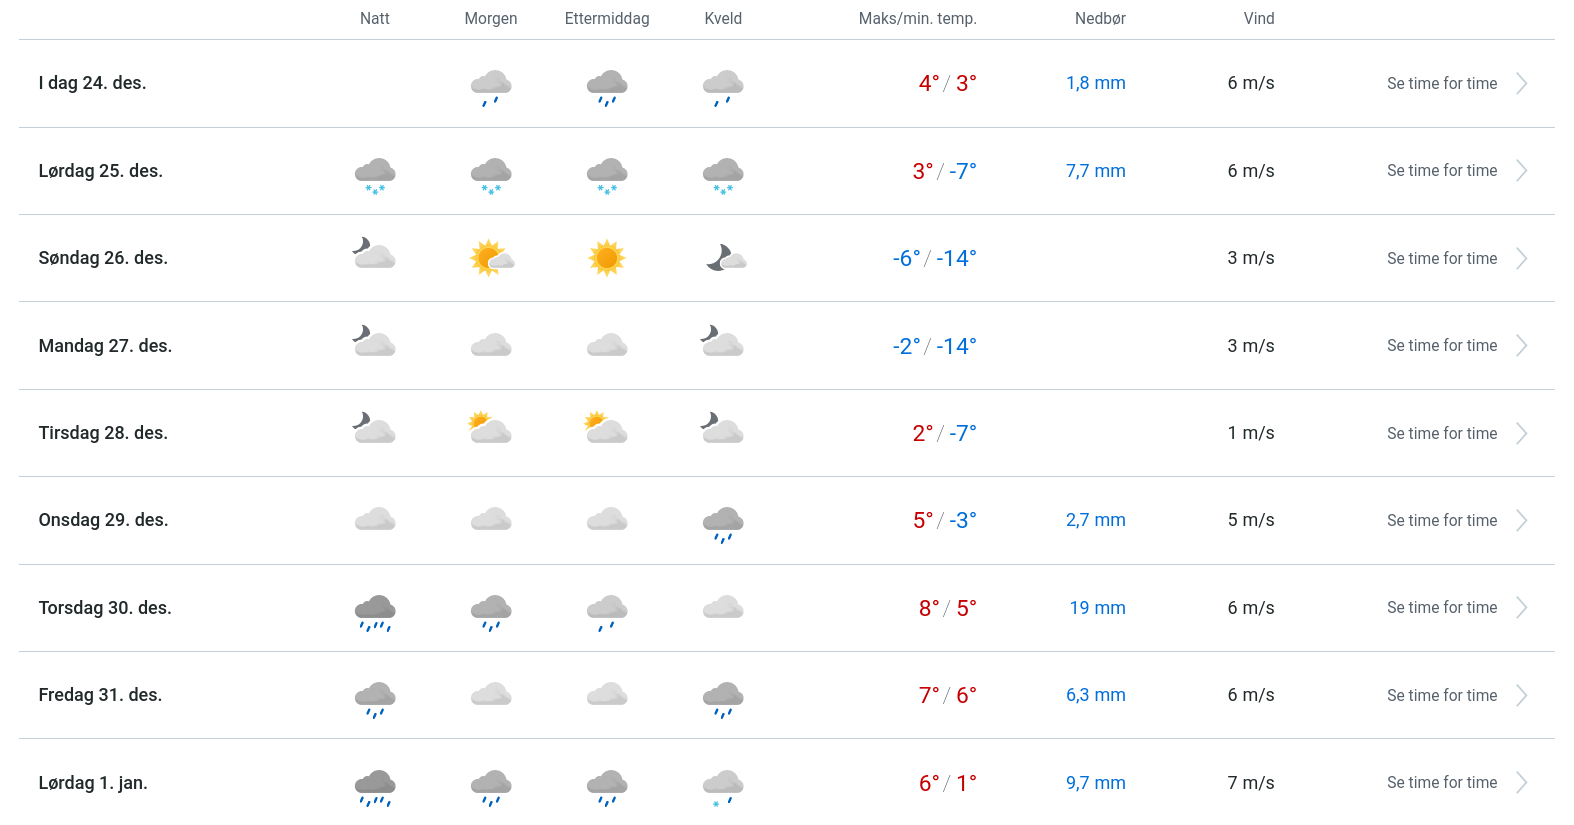Screen dimensions: 1574x825
Task: Open "Se time for time" for Tirsdag 28. des.
Action: point(1441,434)
